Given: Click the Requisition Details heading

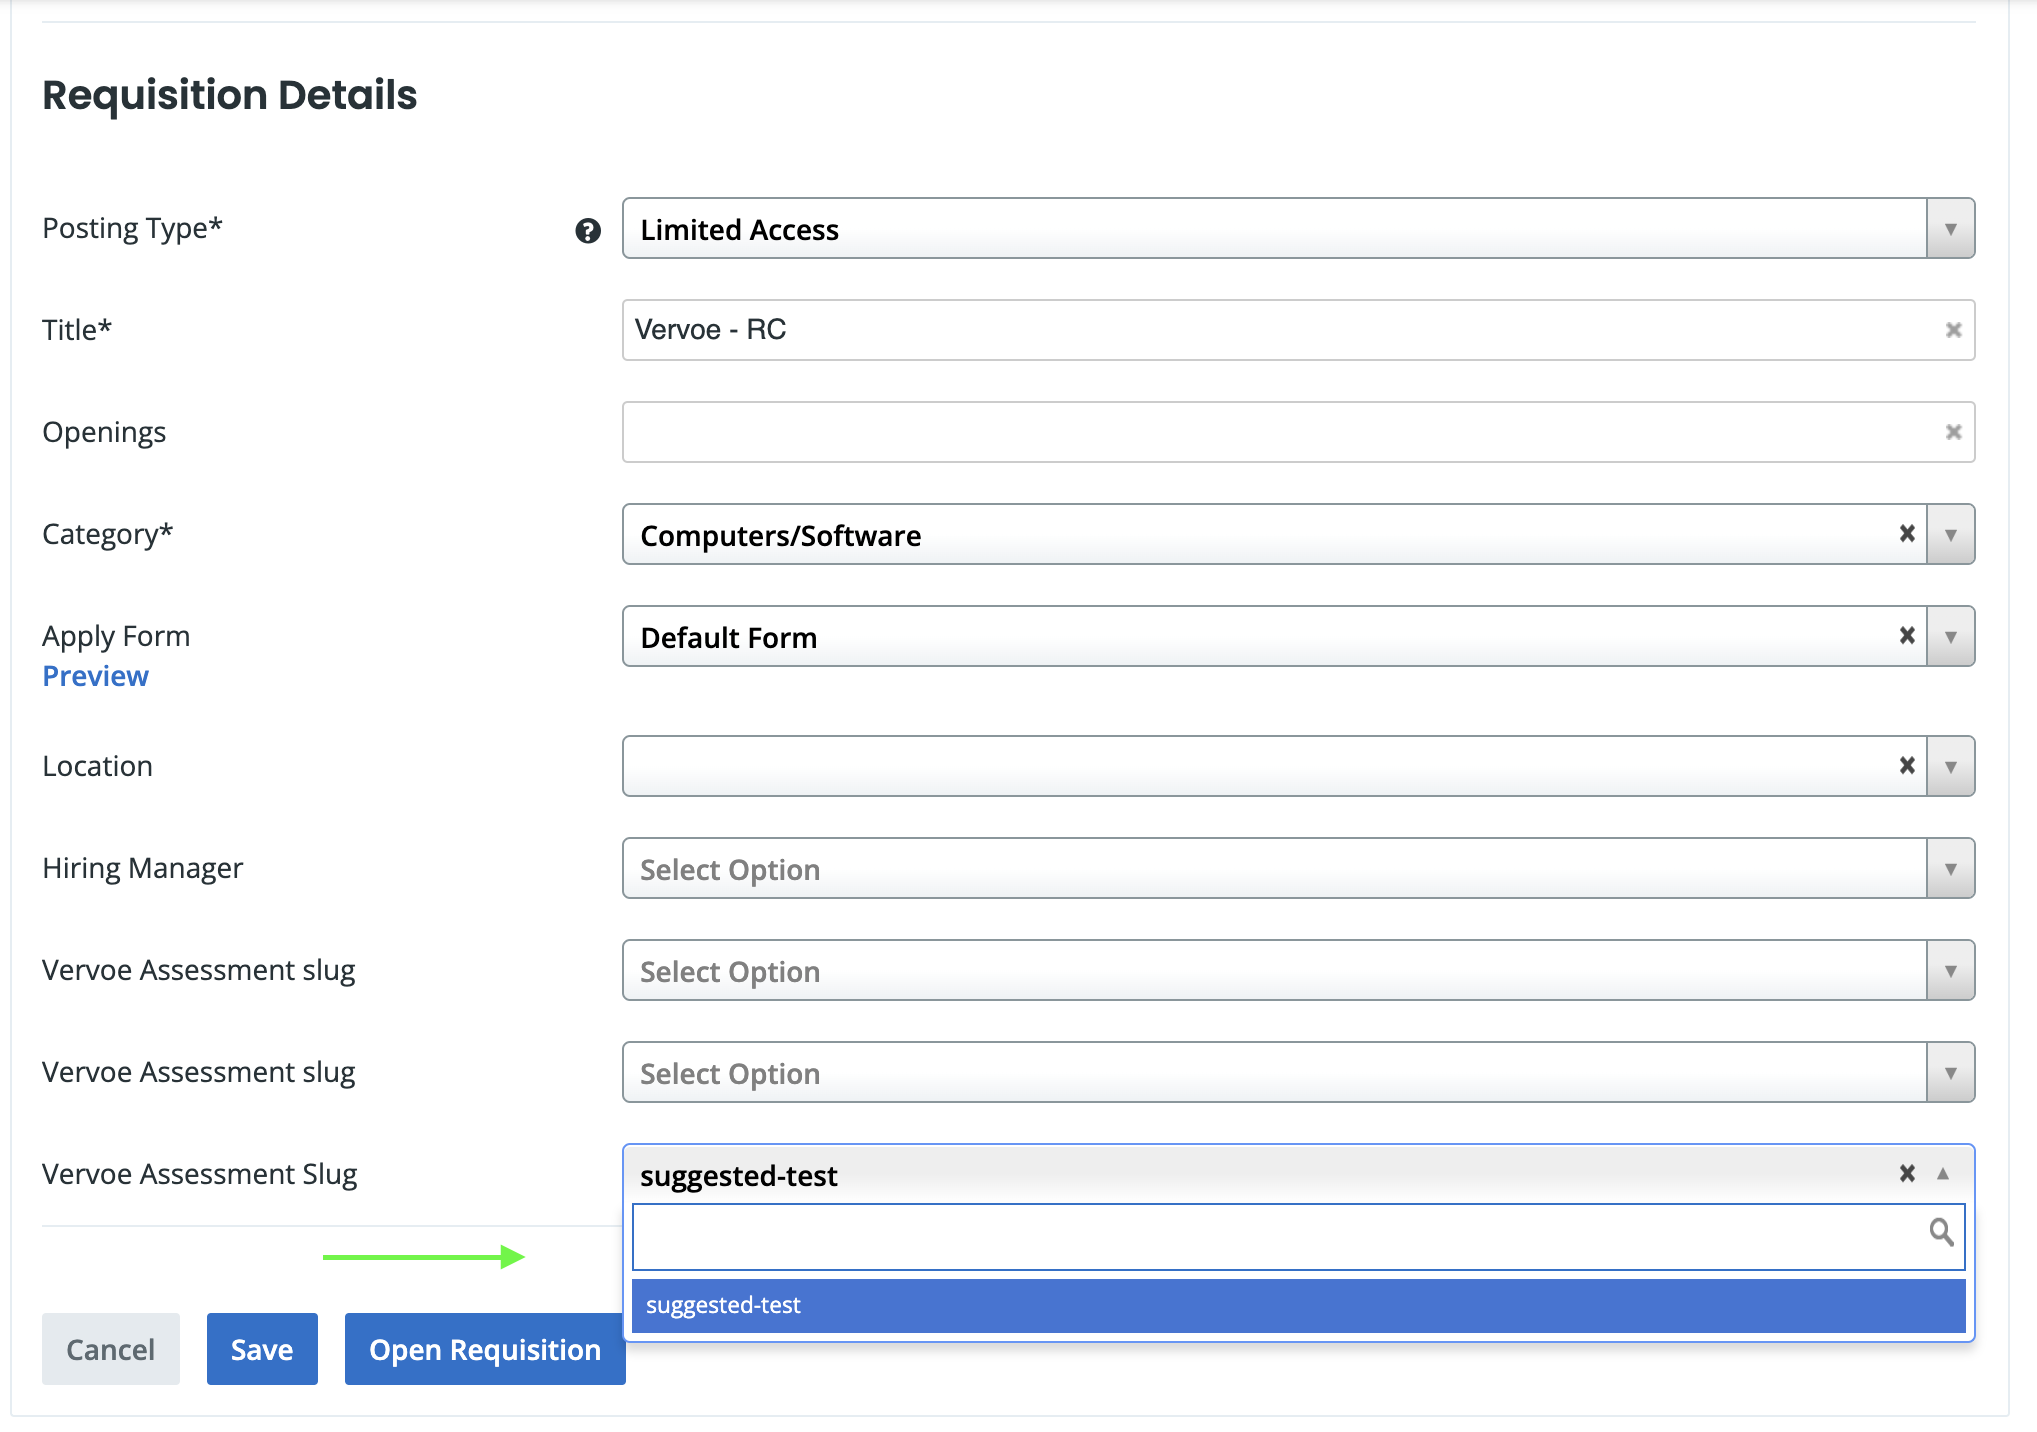Looking at the screenshot, I should [x=229, y=95].
